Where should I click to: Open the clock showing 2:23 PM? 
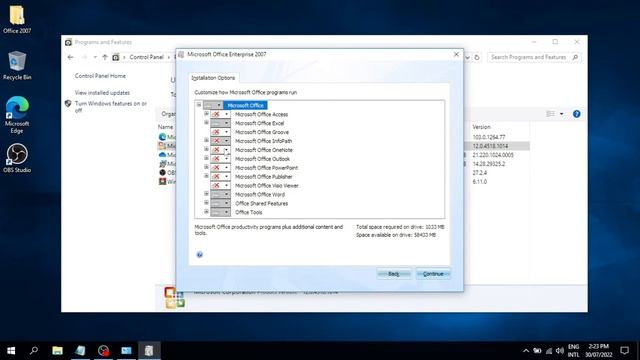coord(598,351)
